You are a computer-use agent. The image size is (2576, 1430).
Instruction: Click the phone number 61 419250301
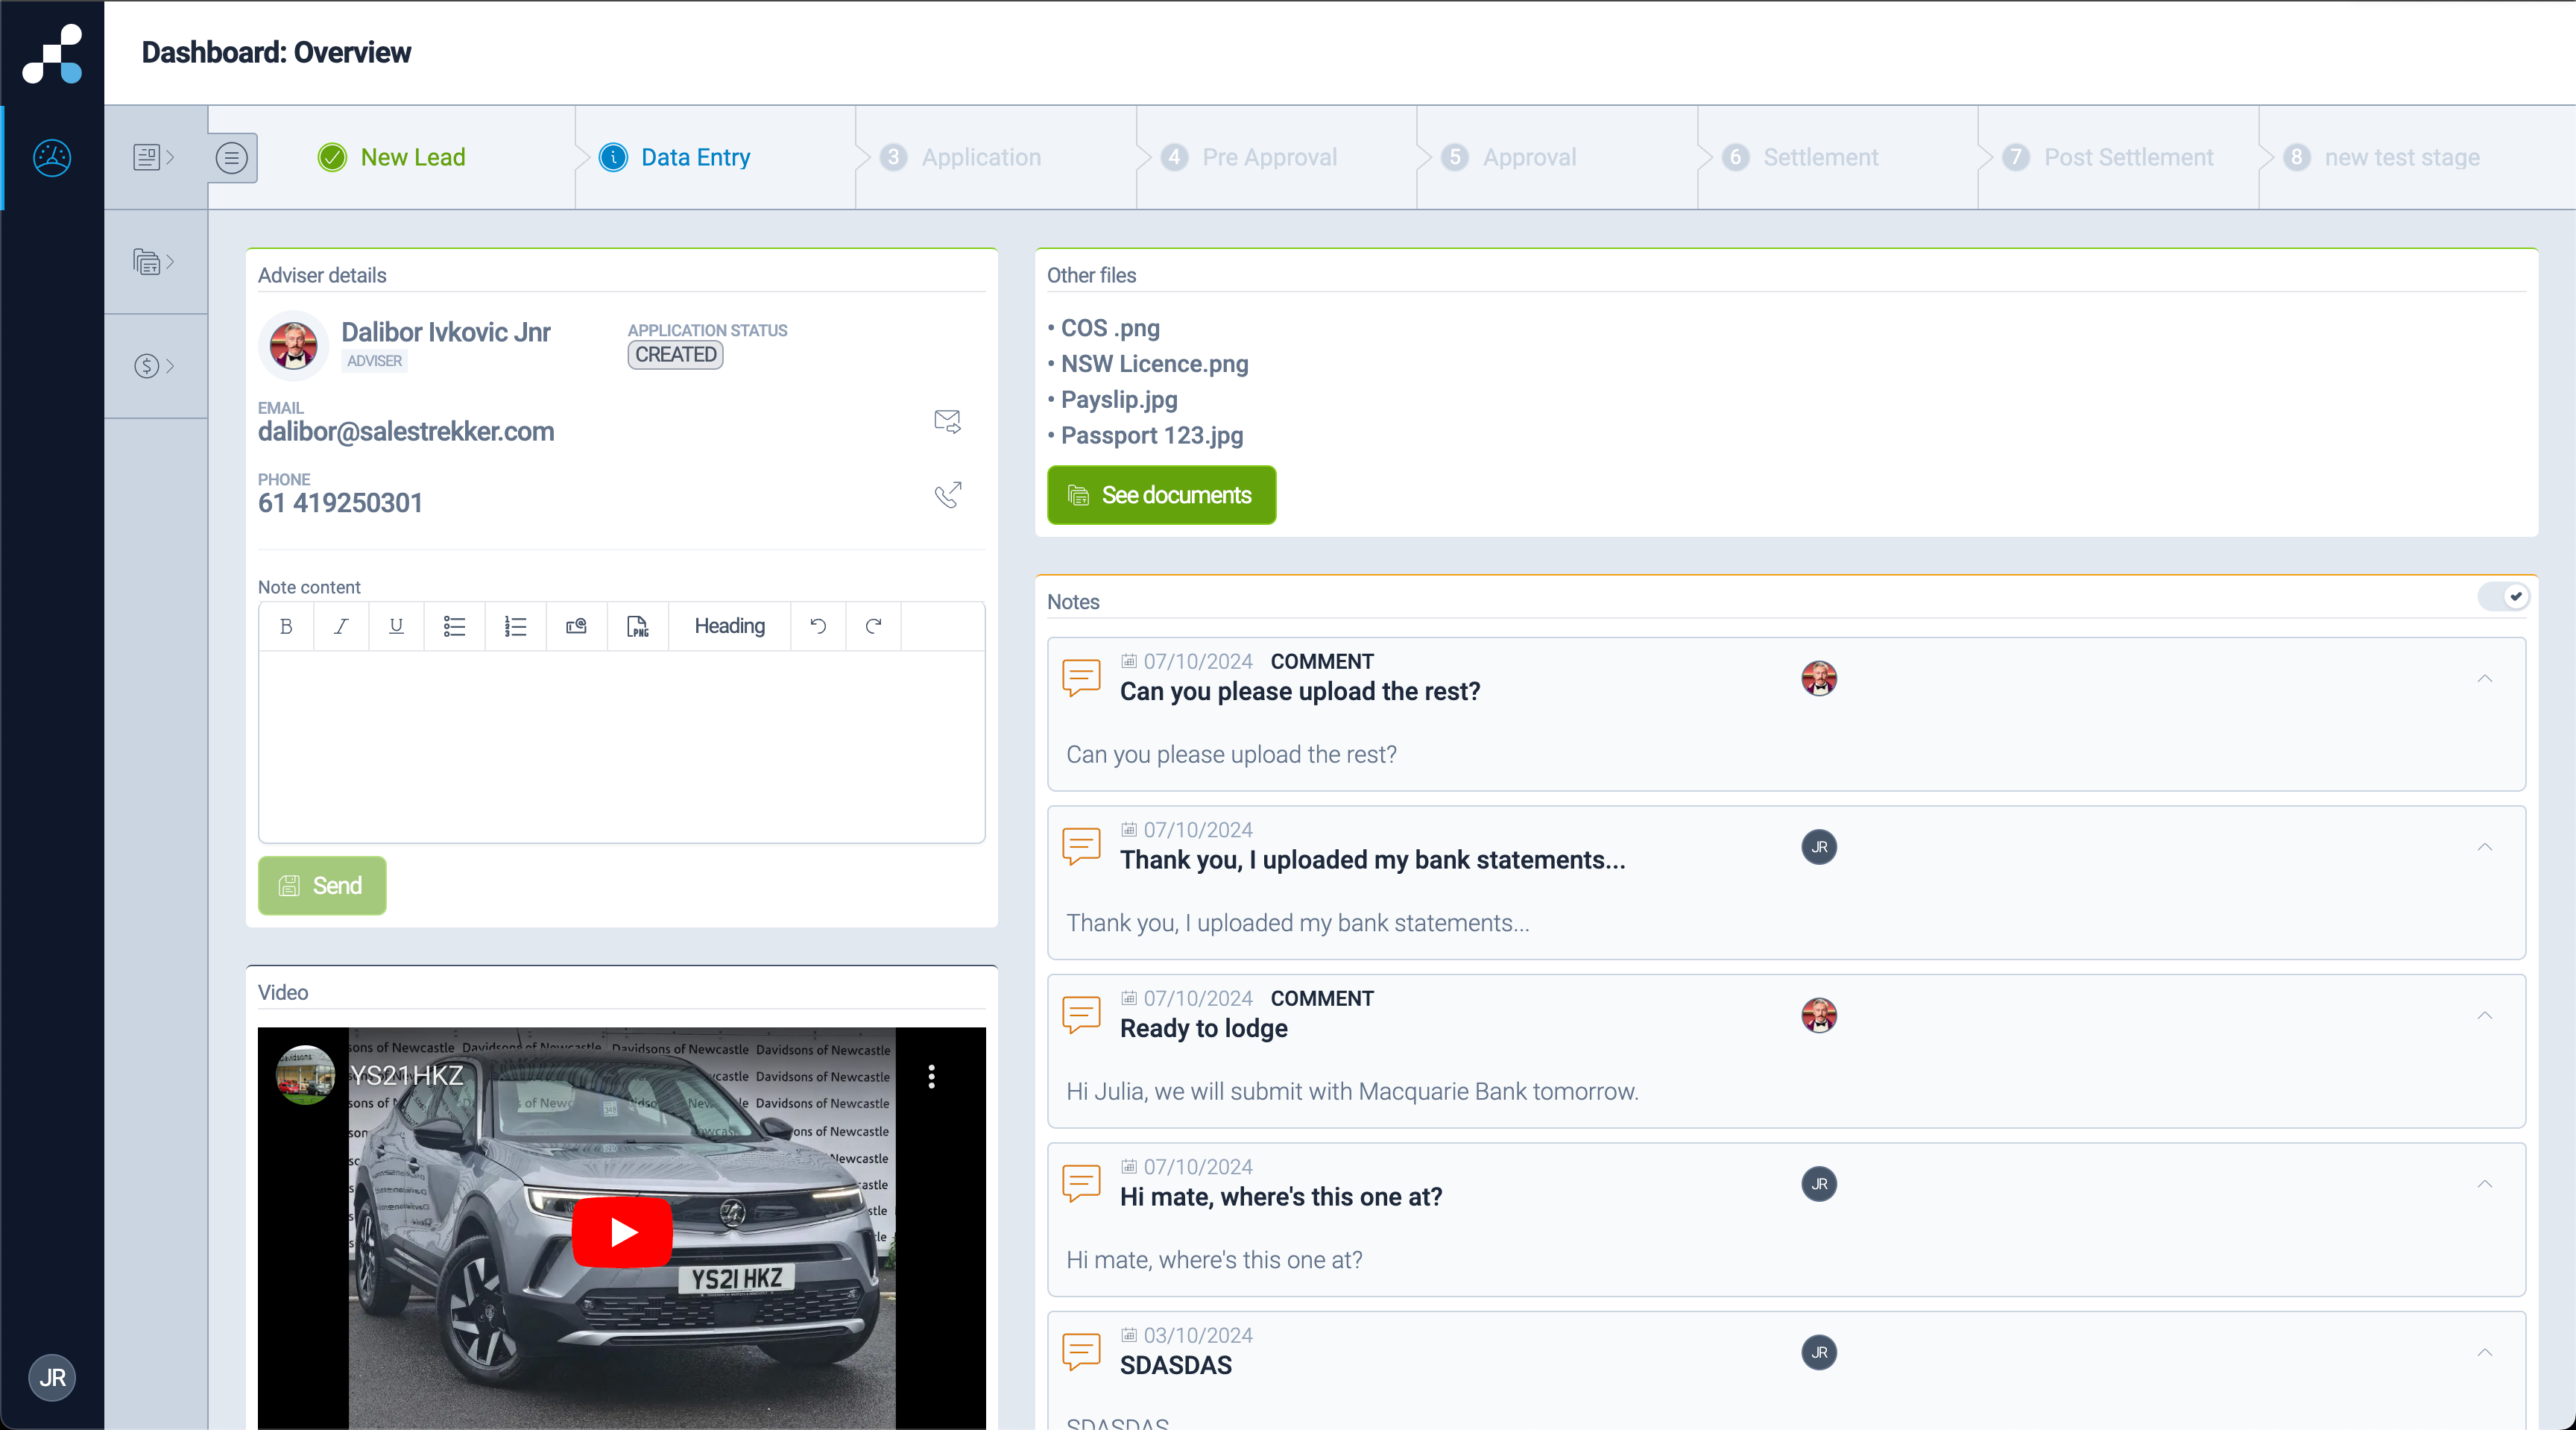coord(340,503)
